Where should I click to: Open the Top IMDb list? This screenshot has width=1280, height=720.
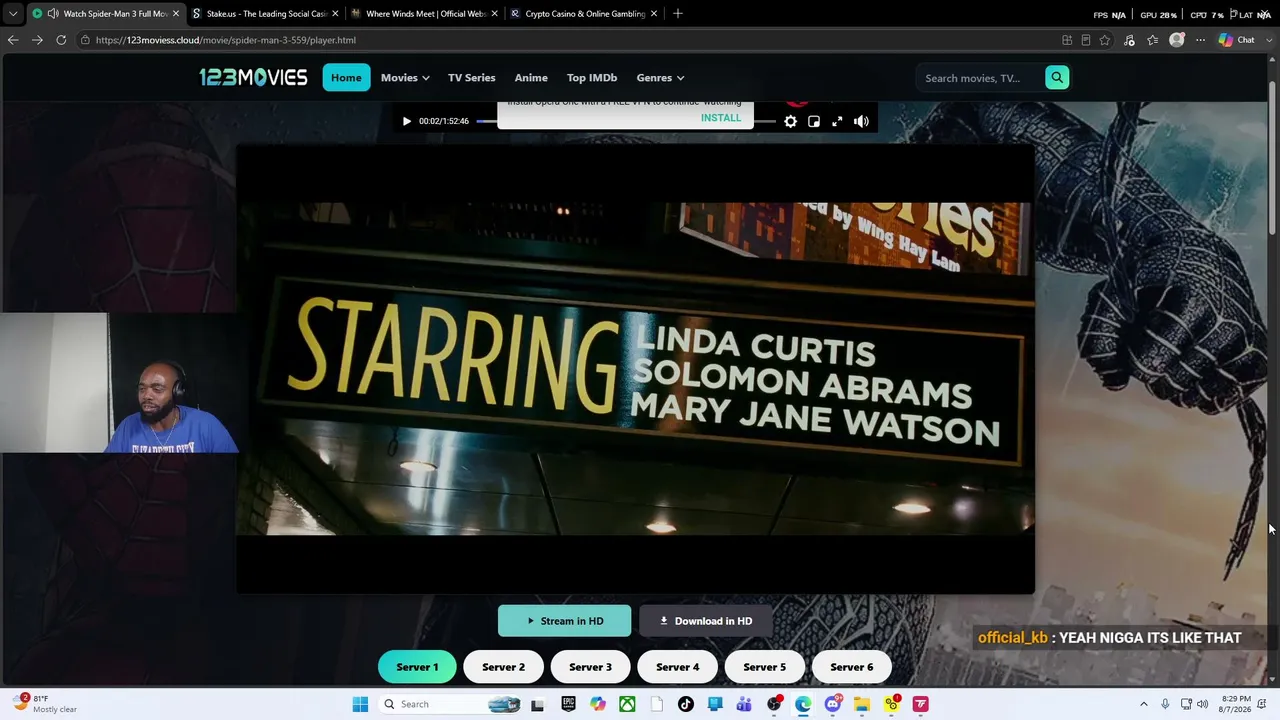(x=592, y=77)
